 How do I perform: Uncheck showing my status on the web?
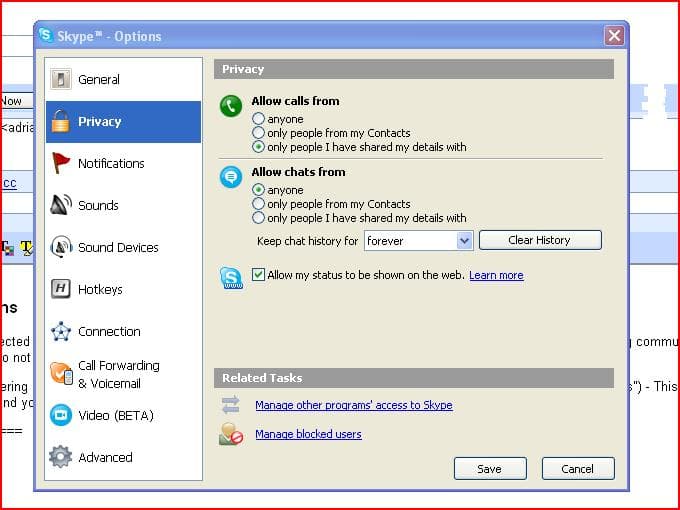pos(259,275)
